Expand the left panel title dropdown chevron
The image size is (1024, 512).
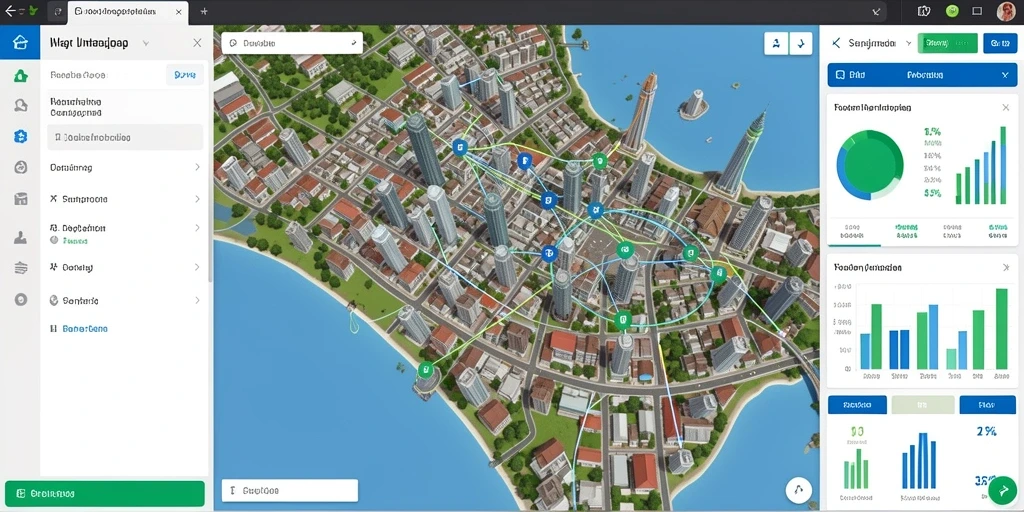(145, 43)
